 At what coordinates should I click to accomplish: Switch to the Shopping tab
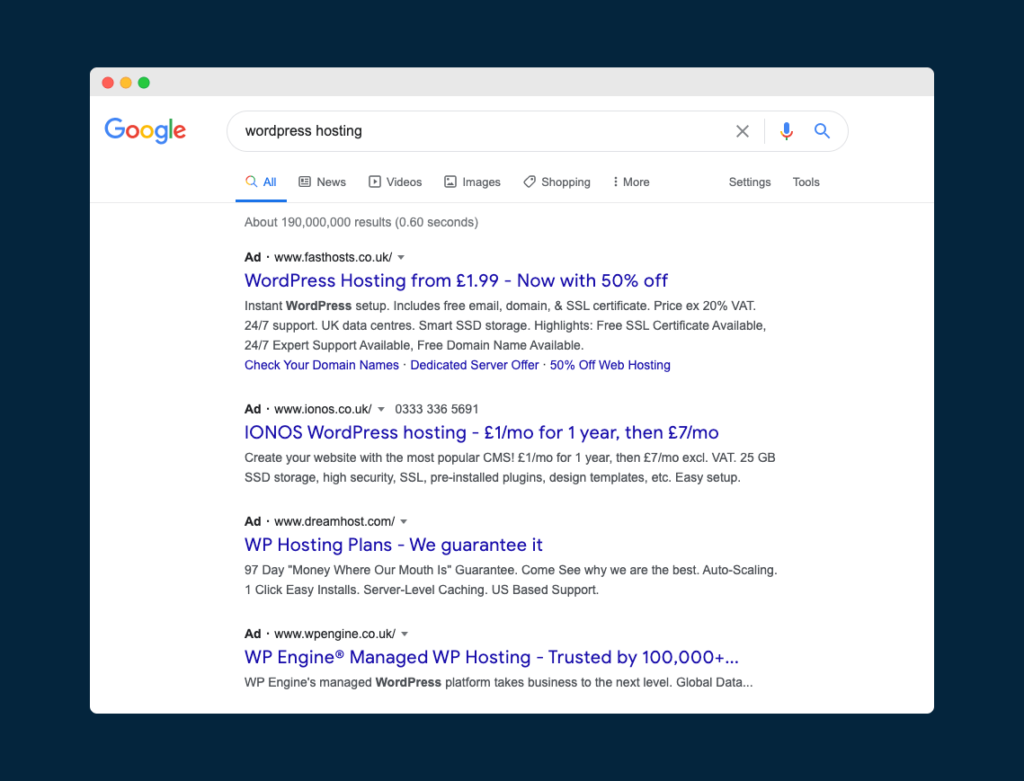556,182
